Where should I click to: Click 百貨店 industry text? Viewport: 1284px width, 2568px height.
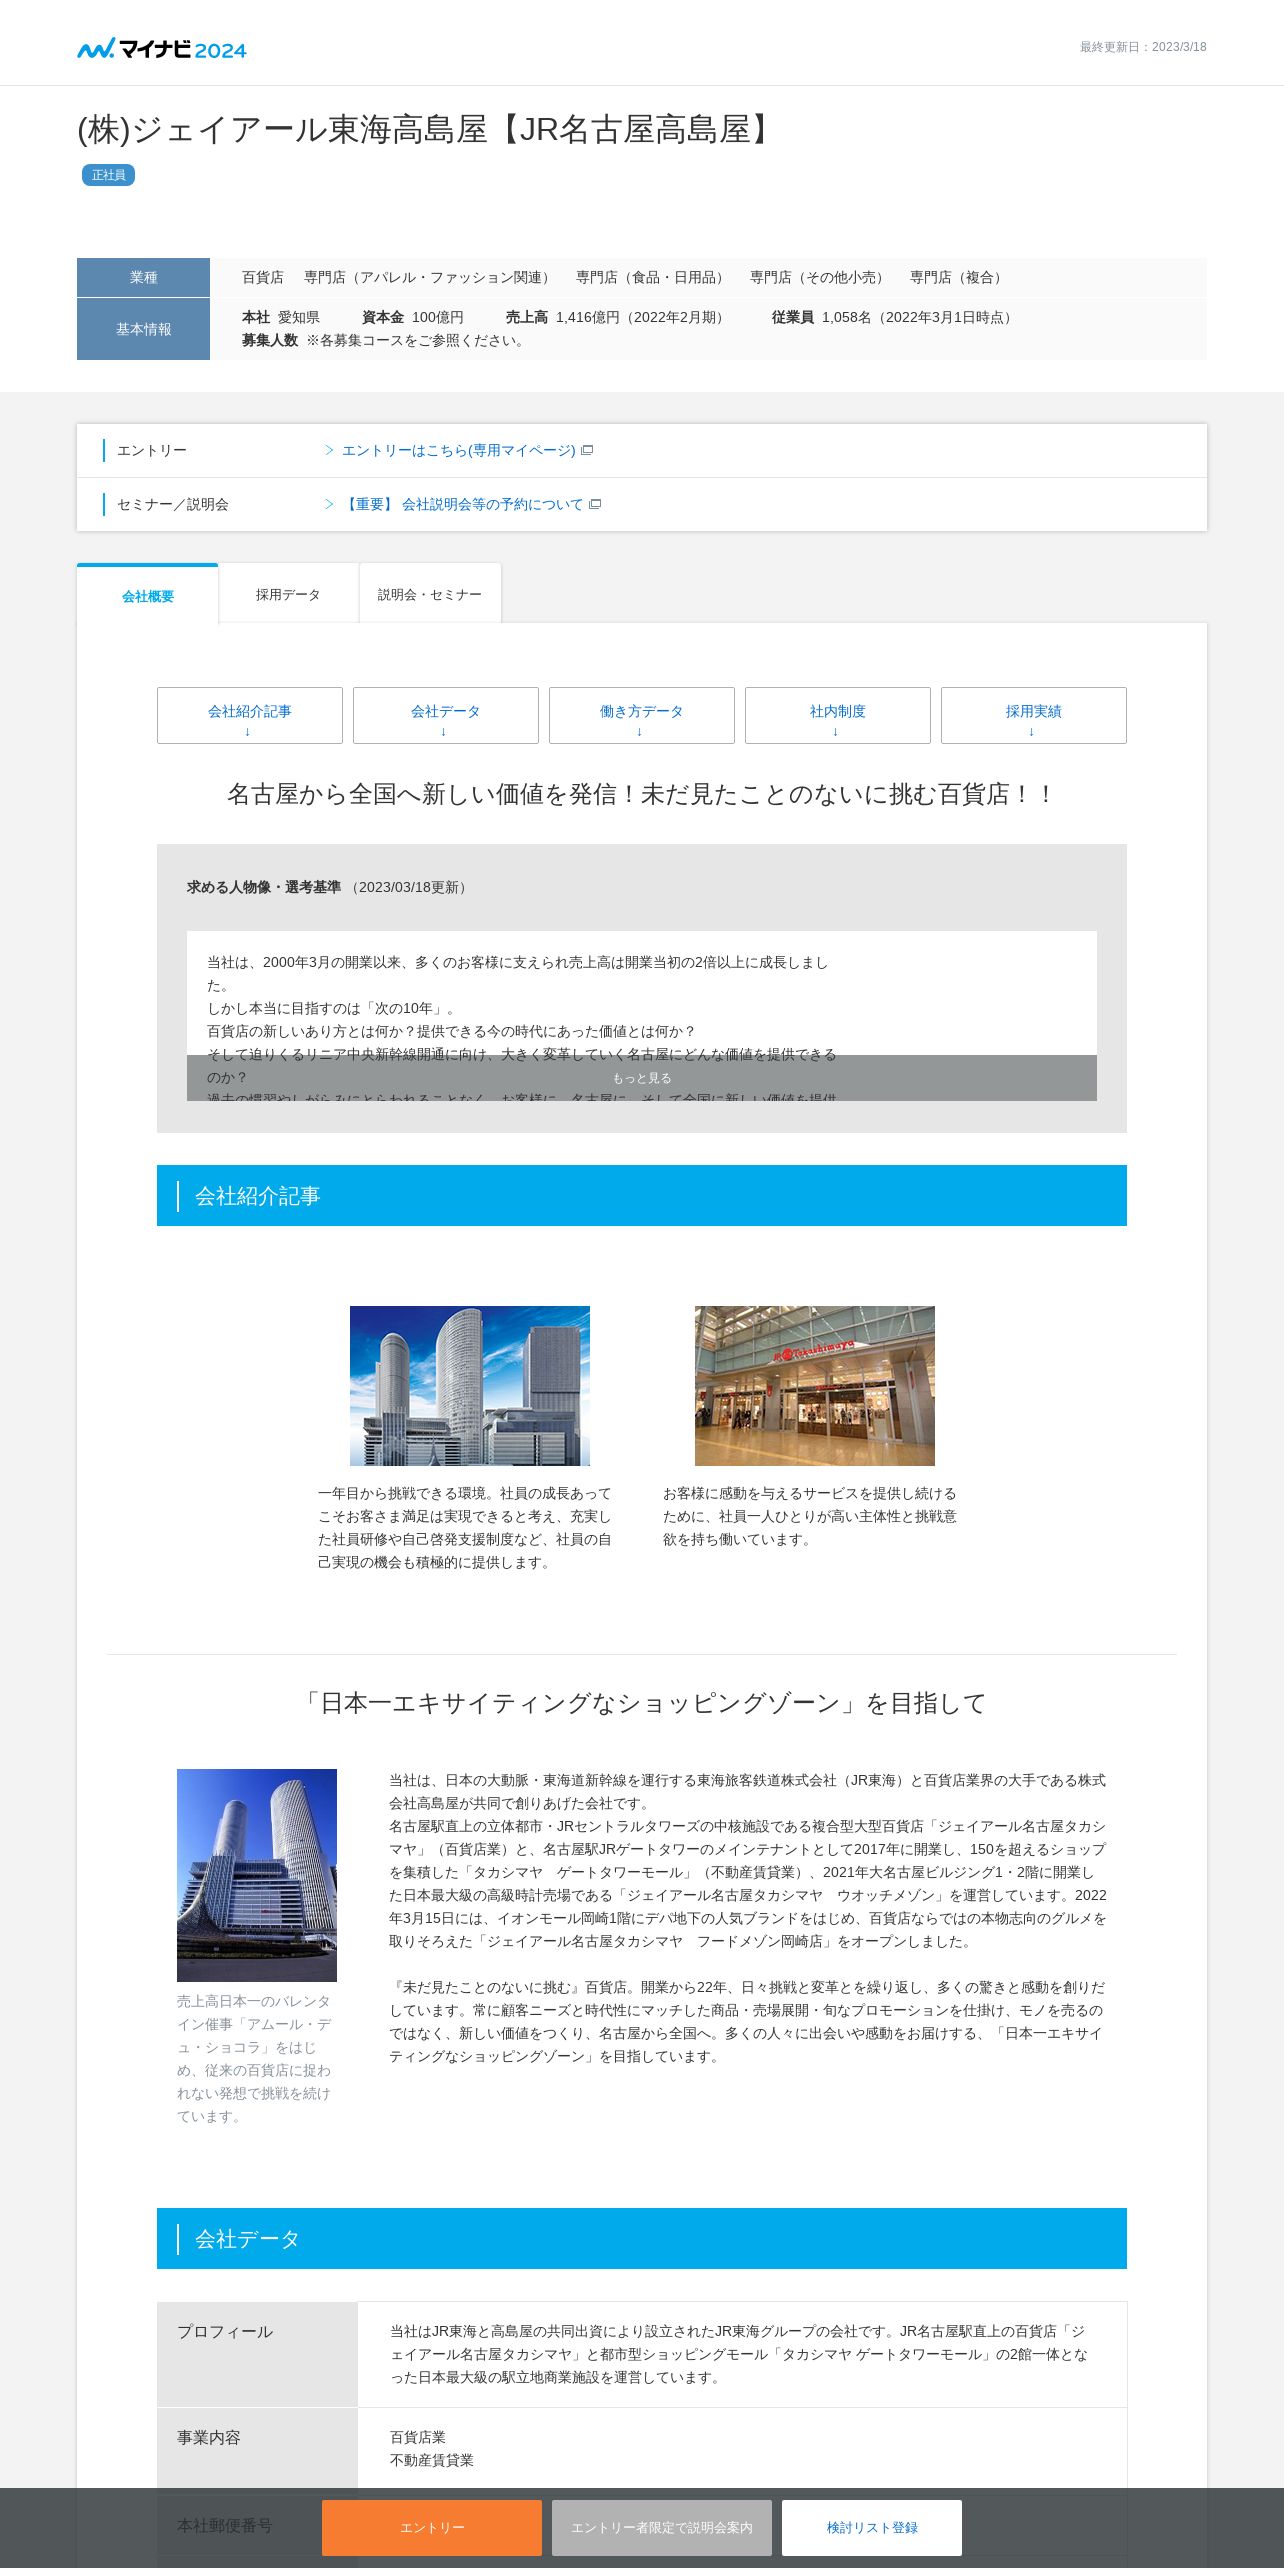coord(263,278)
